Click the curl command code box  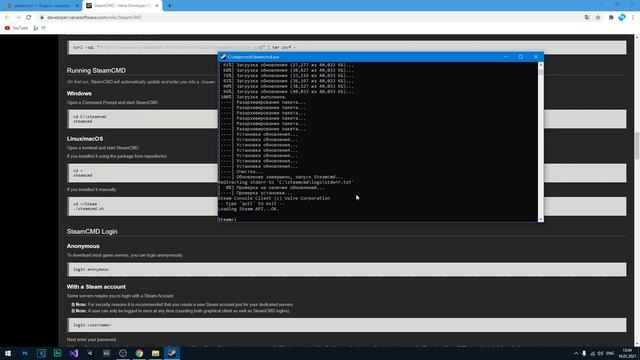[347, 47]
